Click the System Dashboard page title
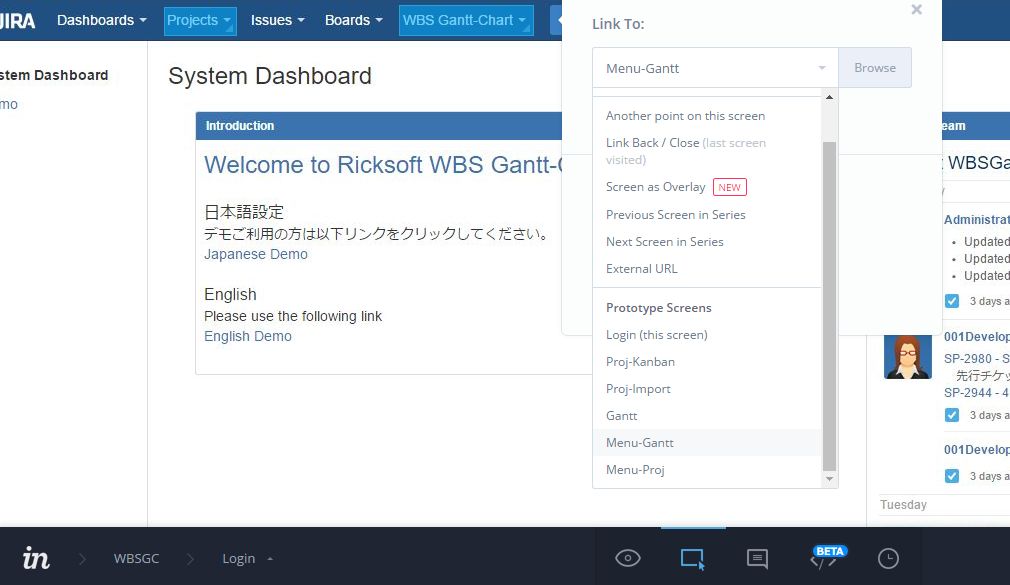 pos(270,76)
